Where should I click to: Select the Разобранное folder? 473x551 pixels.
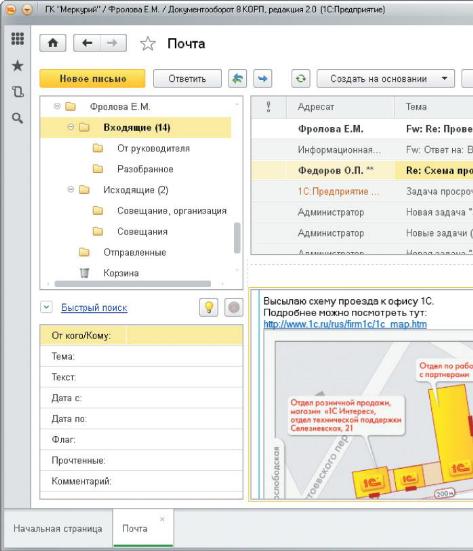145,169
